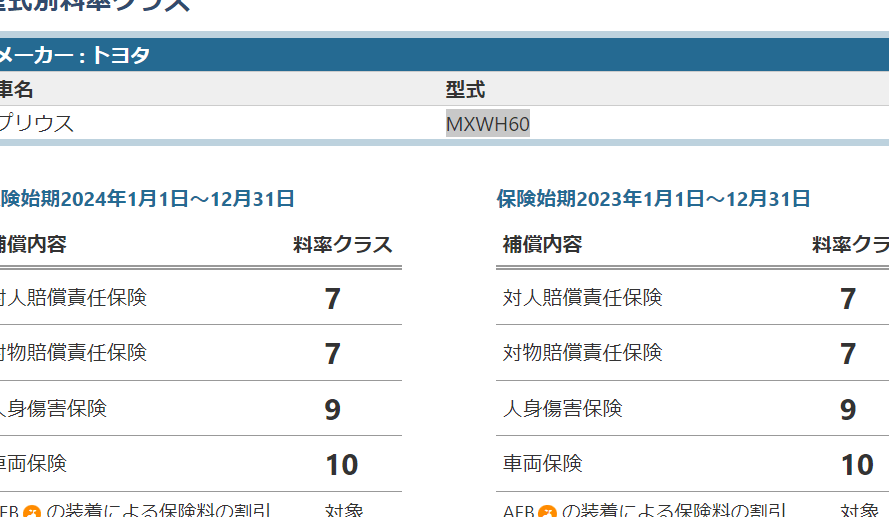This screenshot has width=889, height=517.
Task: Click 対物賠償責任保険 in the 2023 table
Action: (x=582, y=353)
